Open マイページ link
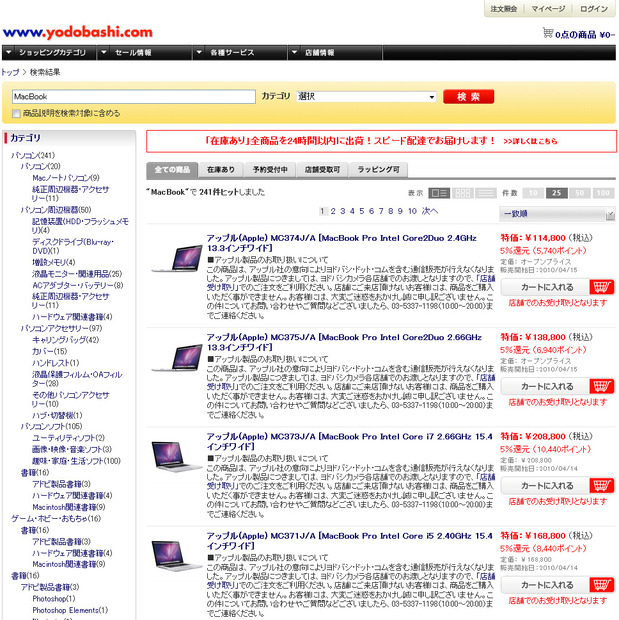This screenshot has width=619, height=620. [x=548, y=9]
